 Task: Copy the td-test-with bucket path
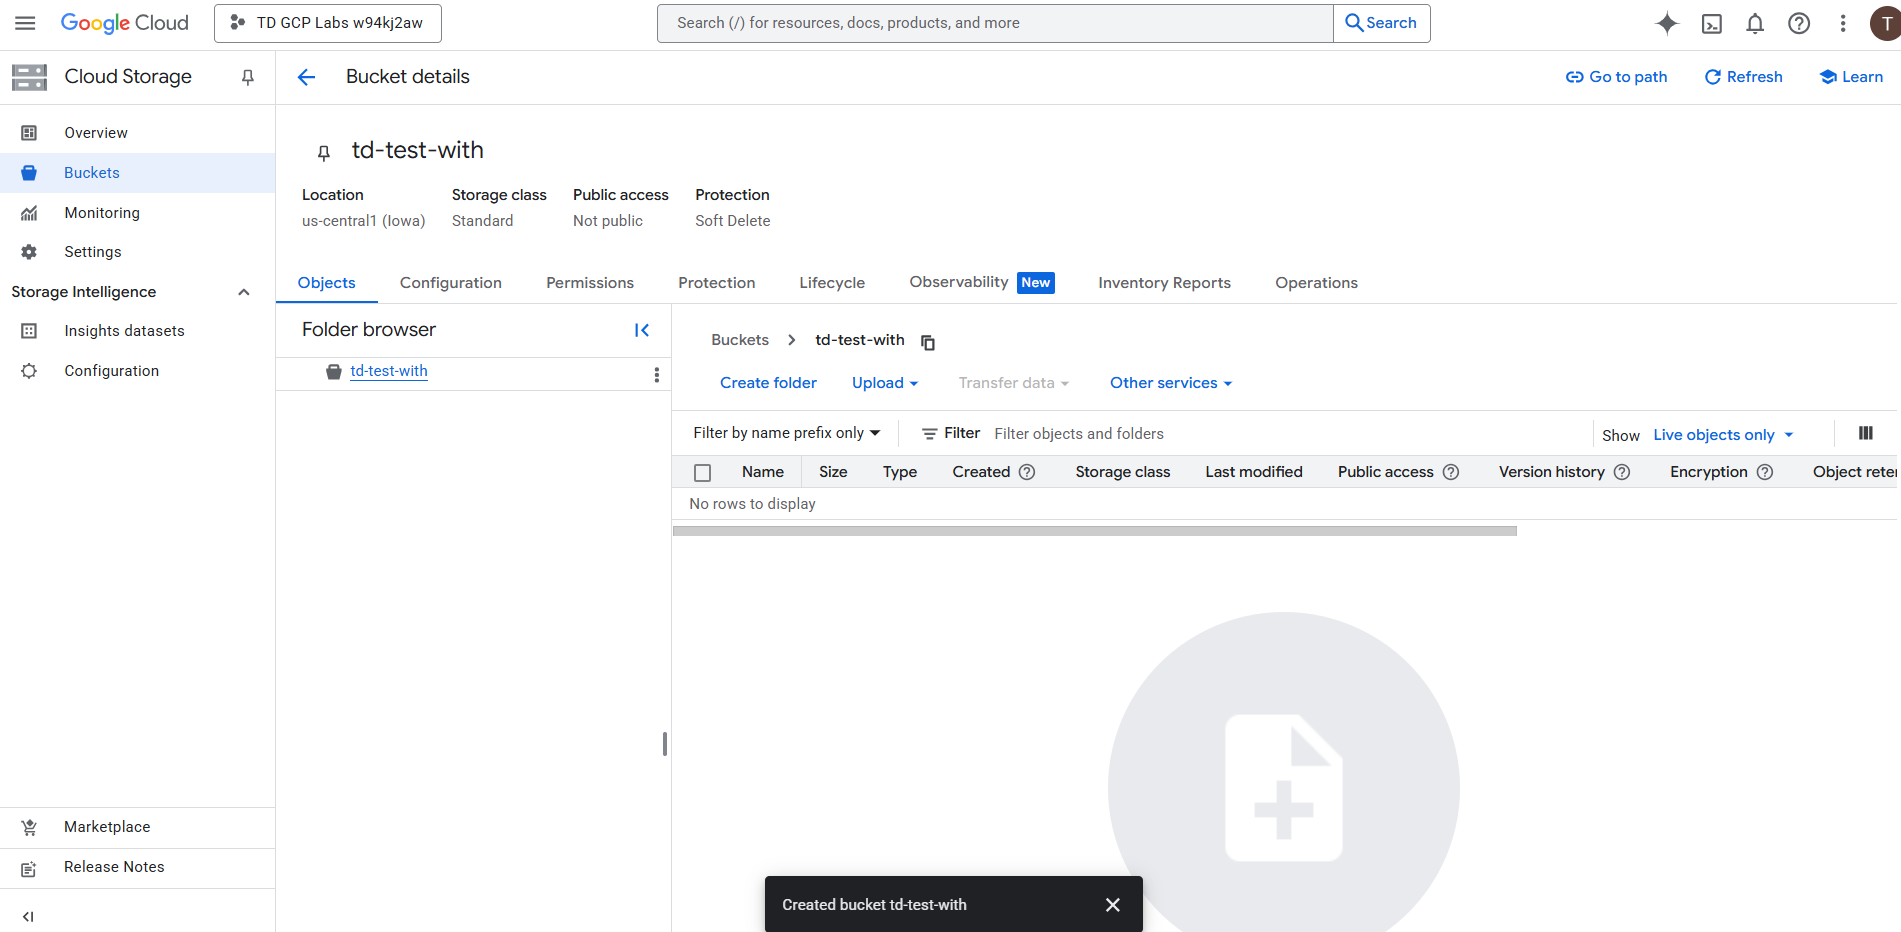pos(928,341)
